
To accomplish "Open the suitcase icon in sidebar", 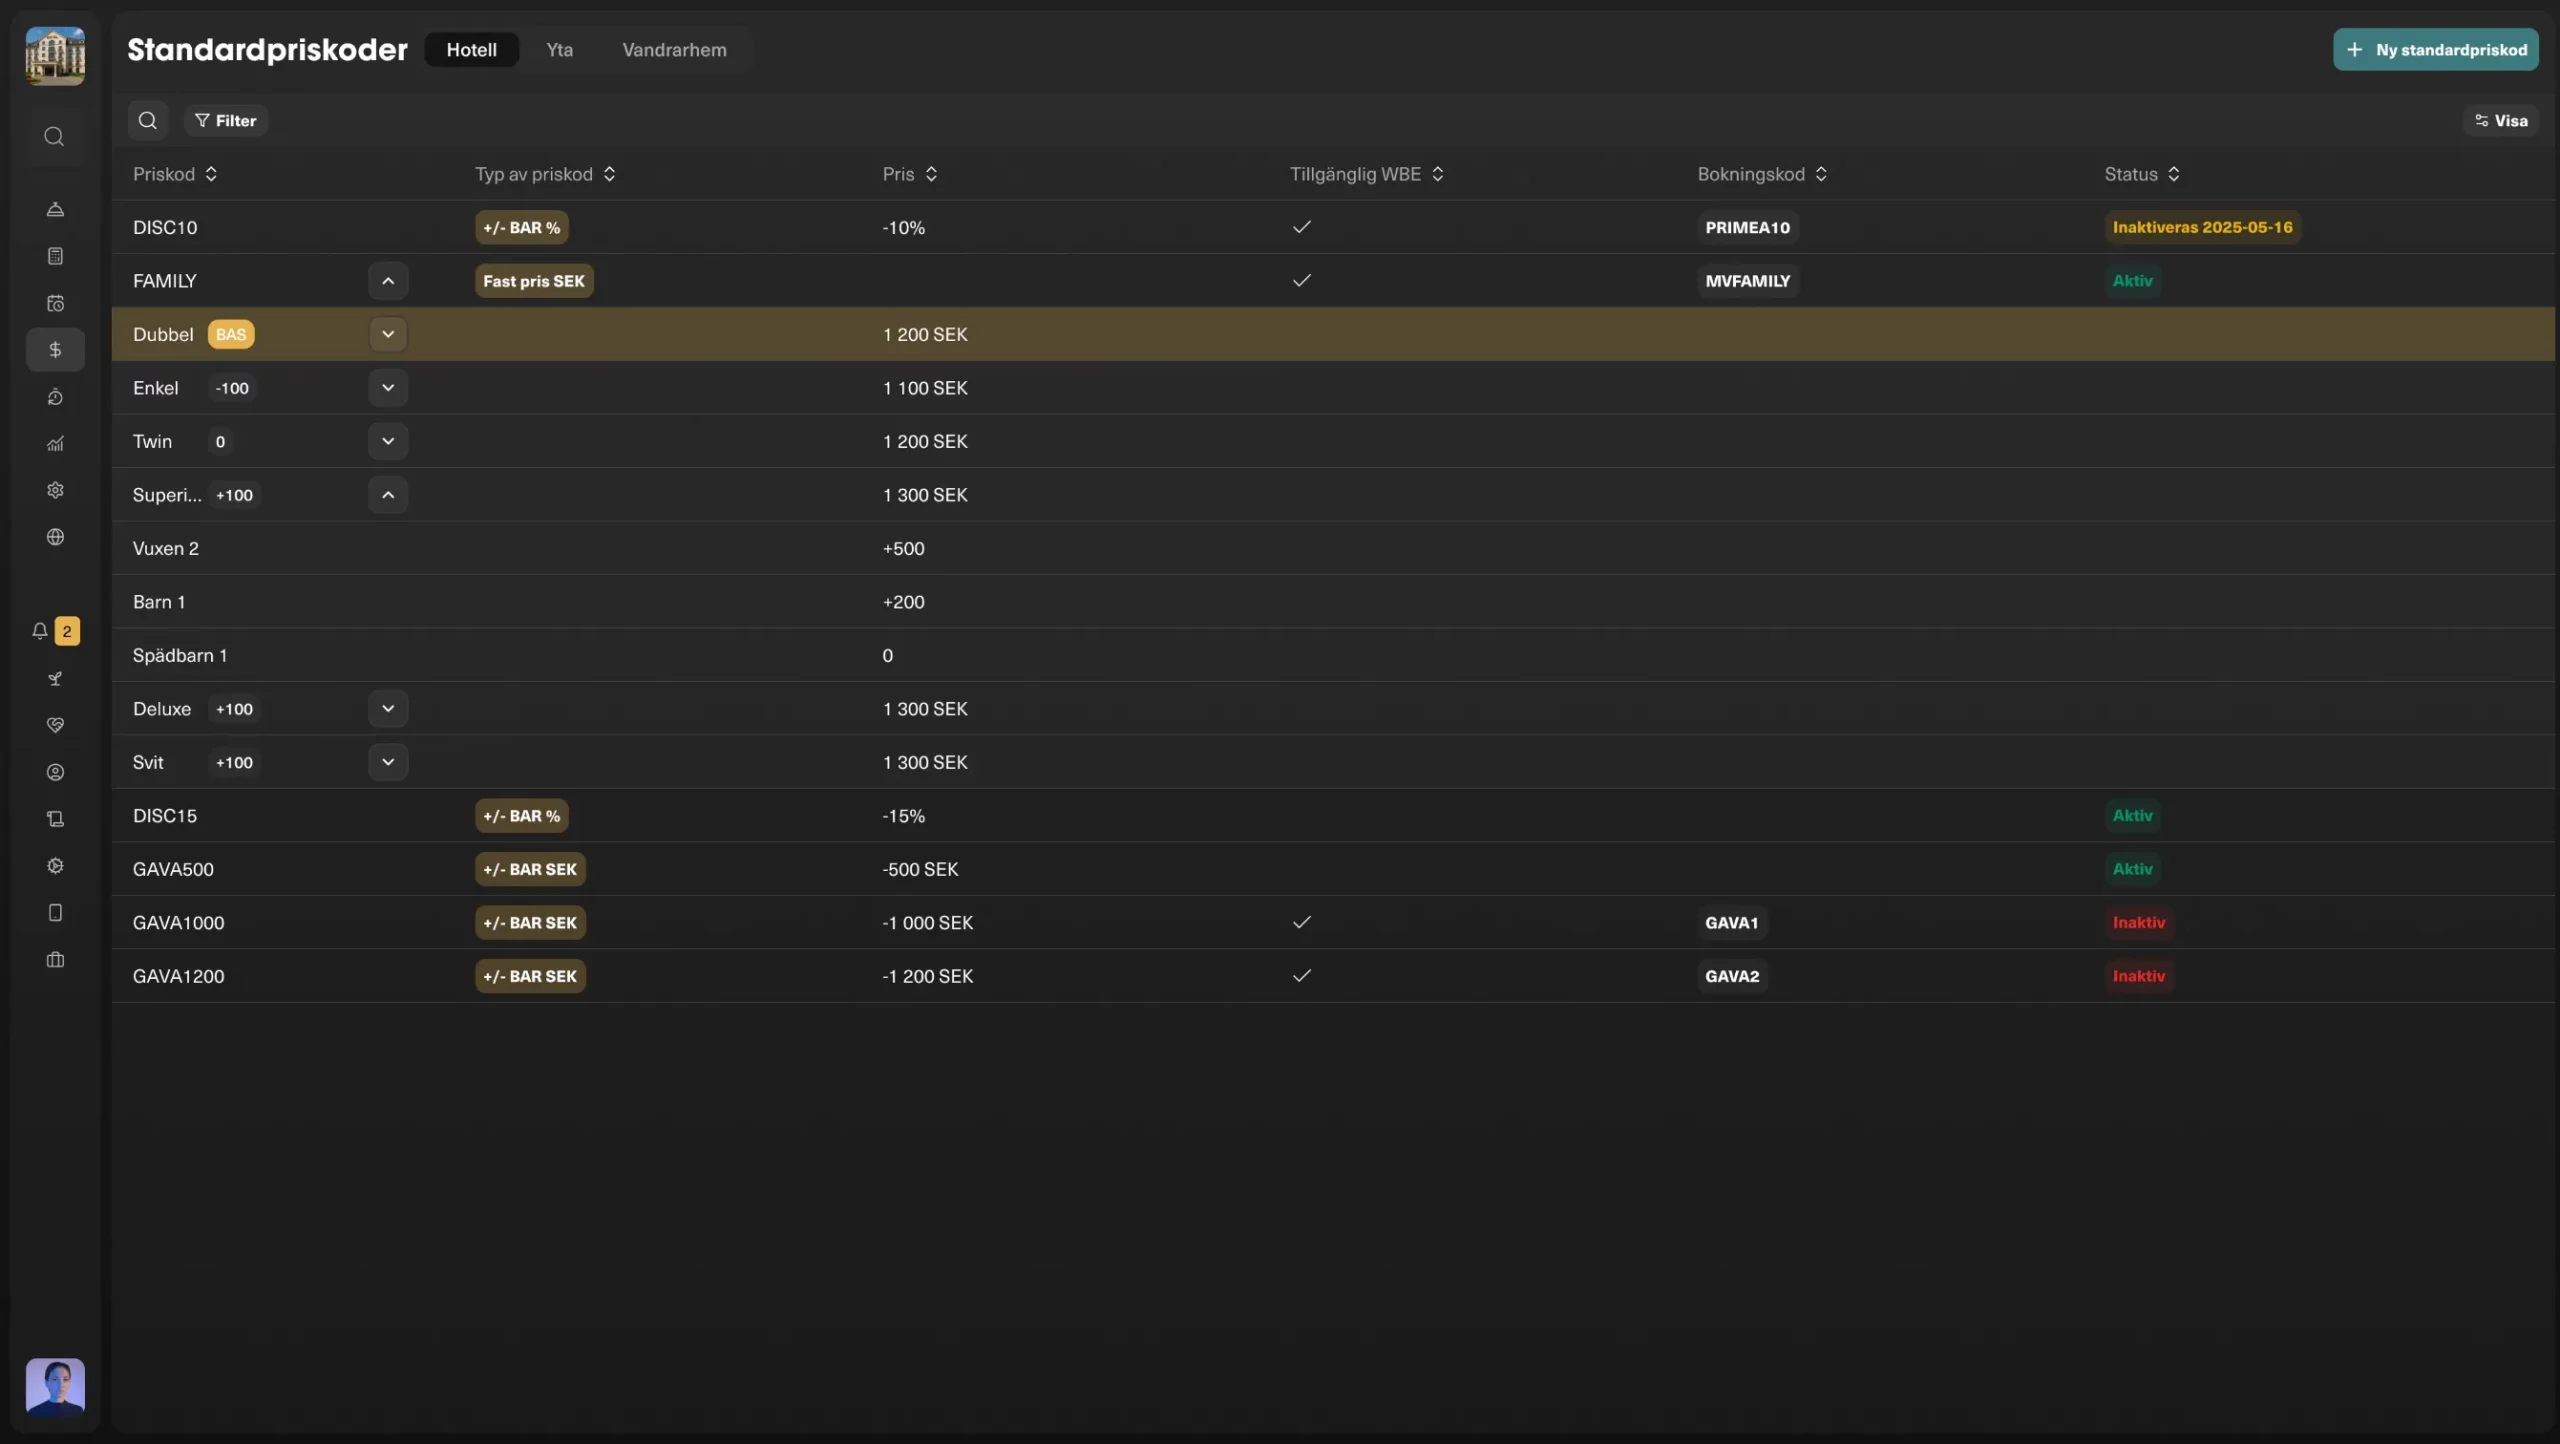I will (55, 959).
